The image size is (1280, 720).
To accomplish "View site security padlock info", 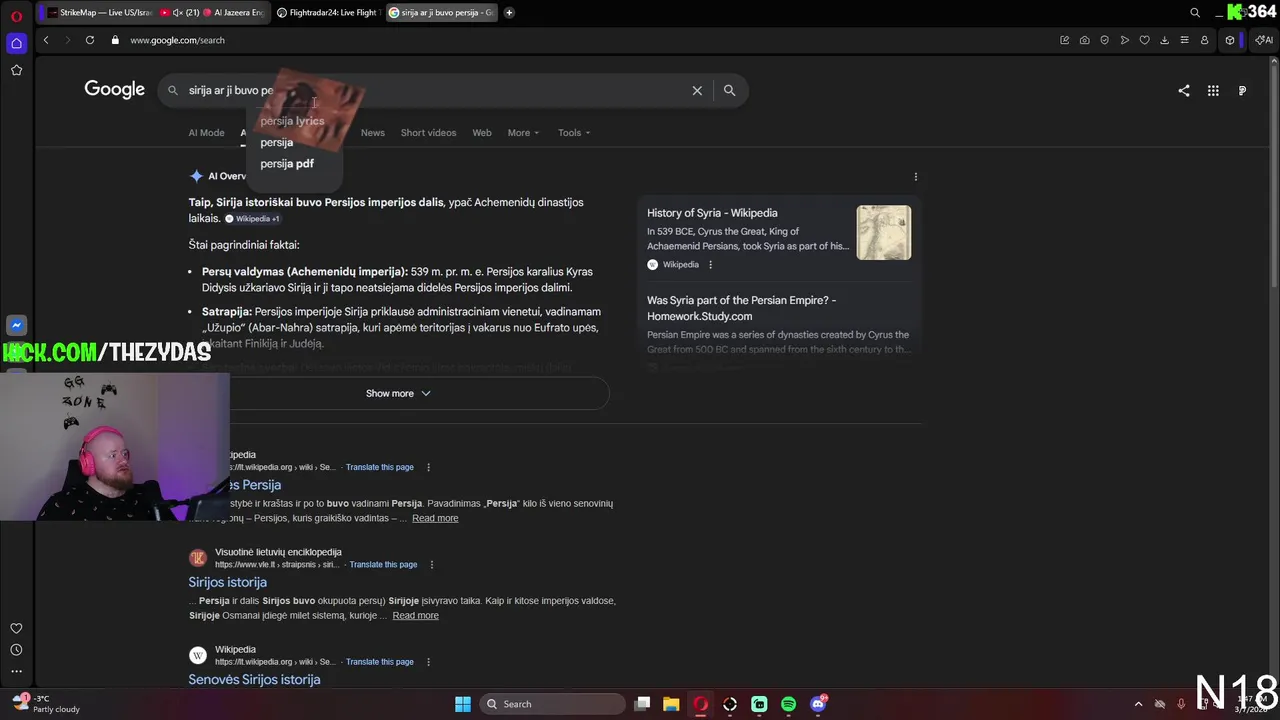I will click(115, 40).
